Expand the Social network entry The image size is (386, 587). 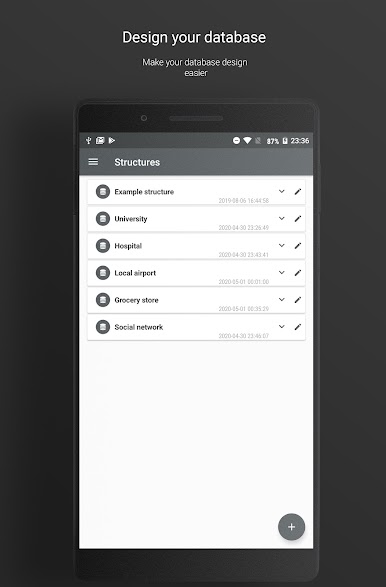[282, 326]
